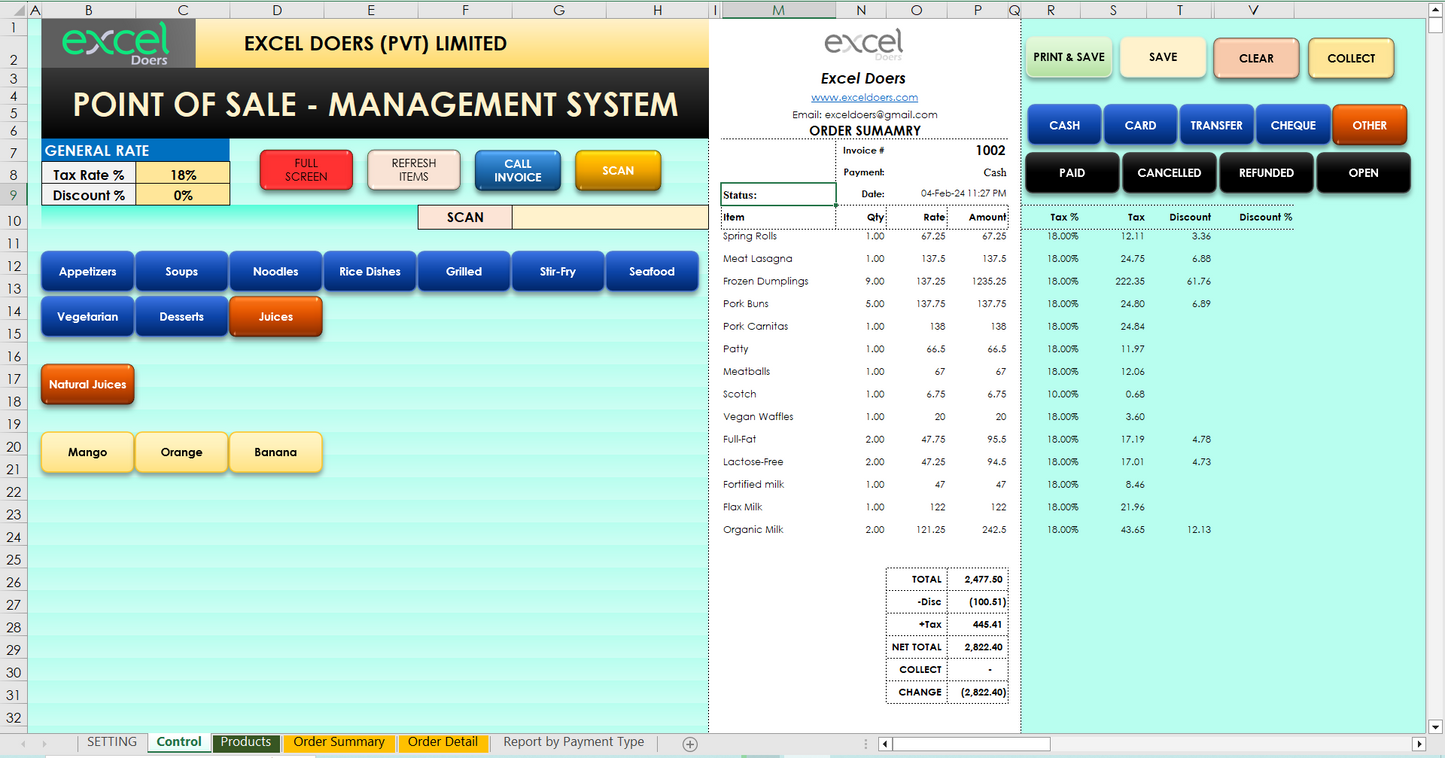Open the www.exceldoers.com link
The width and height of the screenshot is (1445, 758).
[864, 97]
